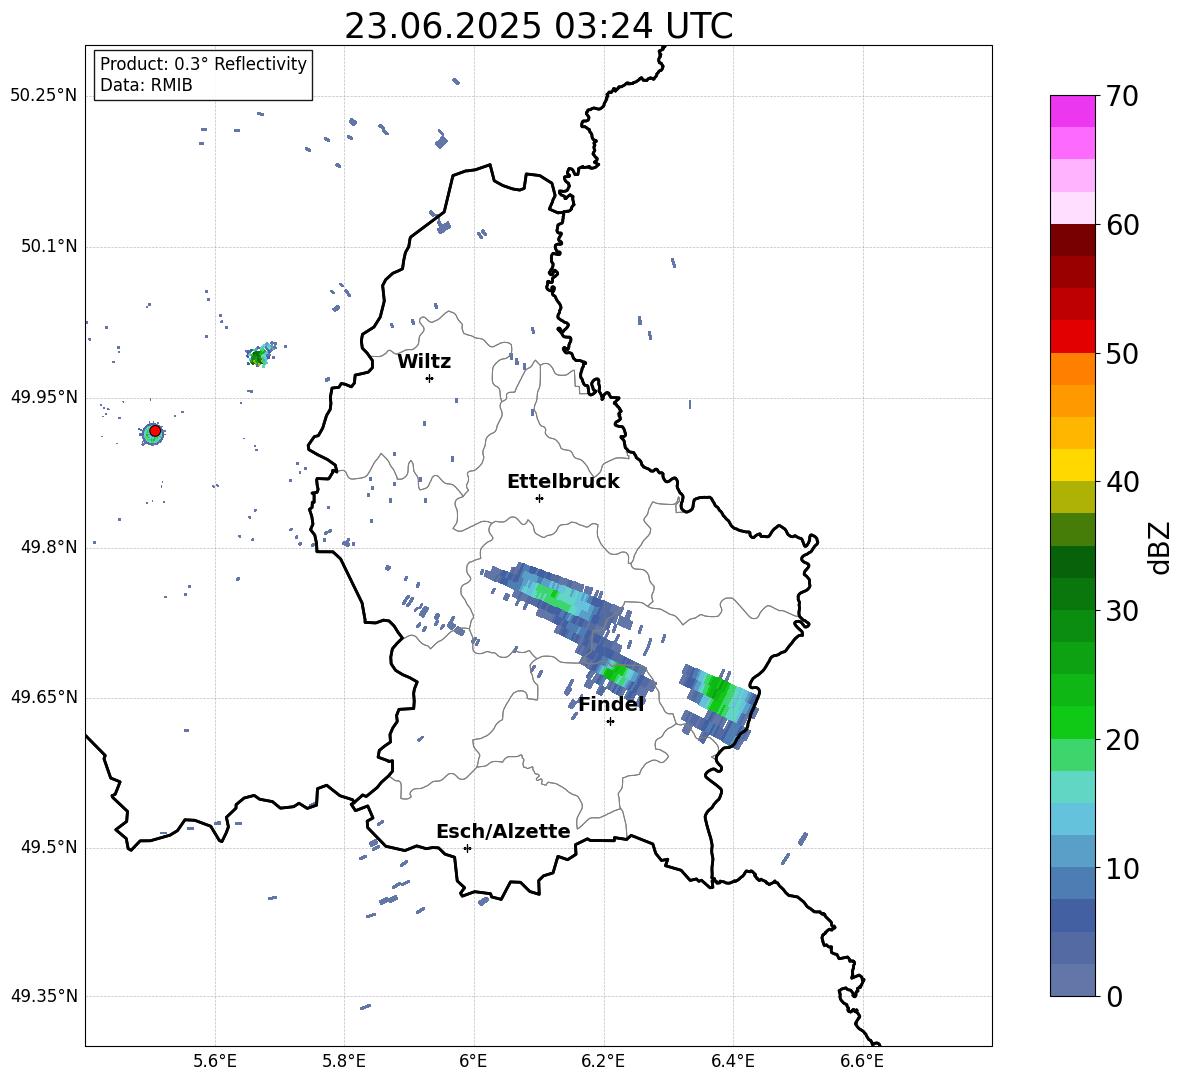Click the yellow colorbar segment above 40
Image resolution: width=1184 pixels, height=1081 pixels.
pos(1072,465)
